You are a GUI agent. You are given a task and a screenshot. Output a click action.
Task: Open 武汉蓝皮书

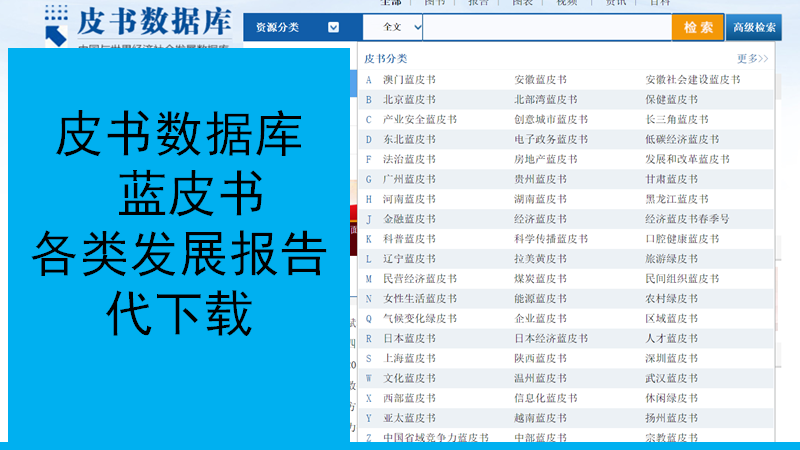pos(671,378)
